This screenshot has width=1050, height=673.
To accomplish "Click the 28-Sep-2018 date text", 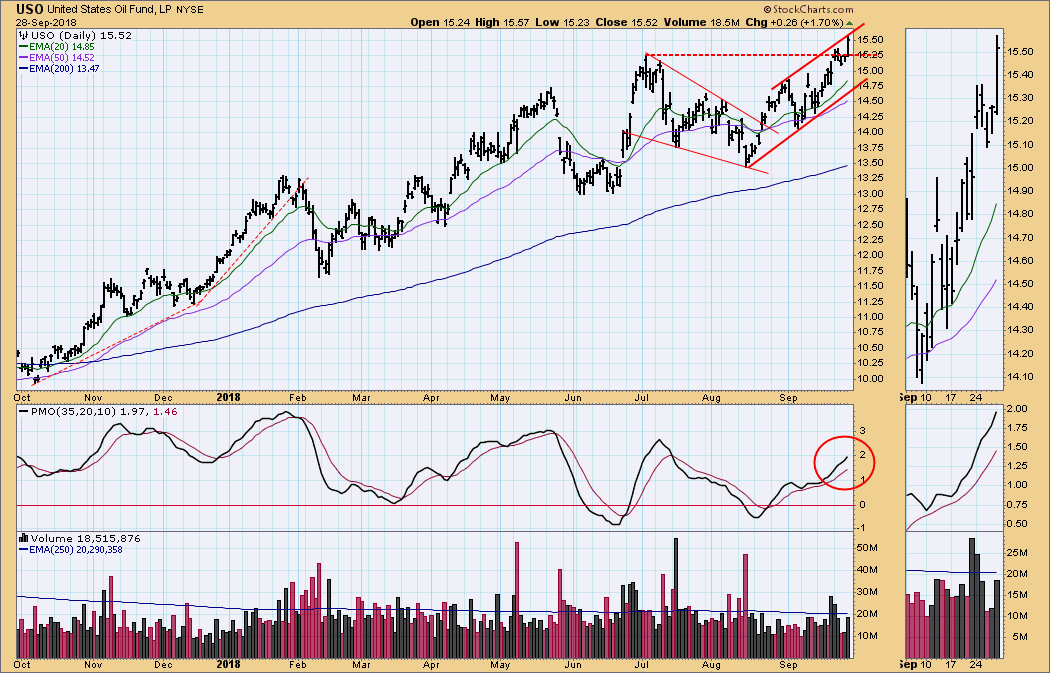I will coord(46,22).
